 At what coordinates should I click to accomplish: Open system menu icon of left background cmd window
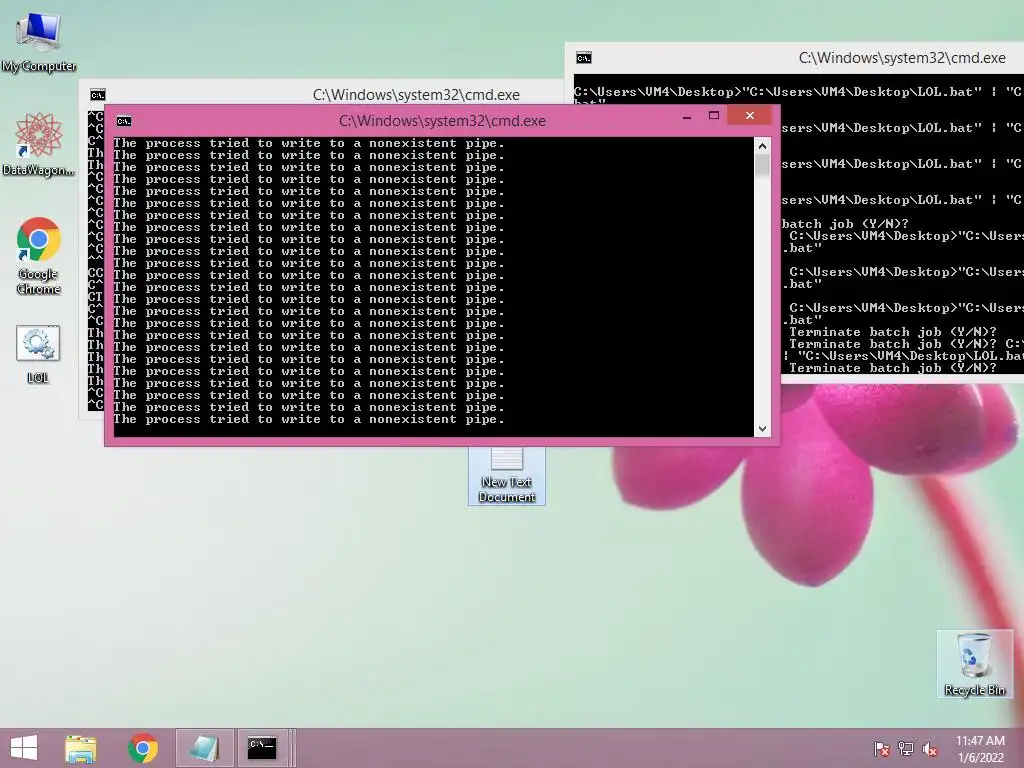coord(97,95)
